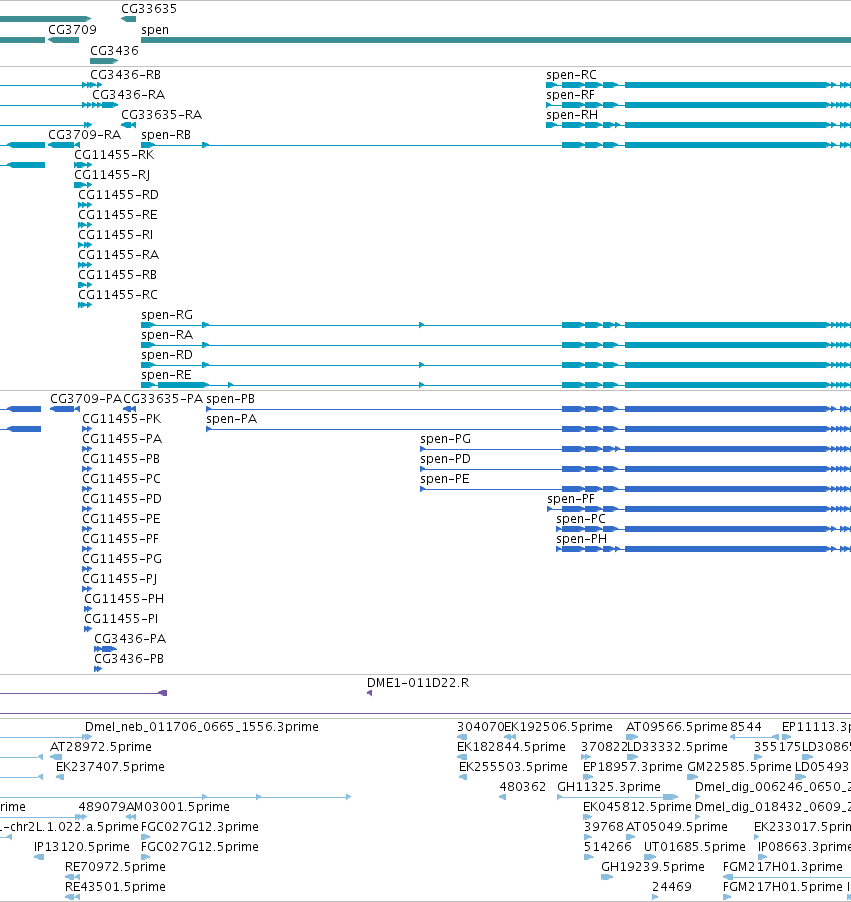
Task: Click the CG33635-RA transcript label
Action: pyautogui.click(x=162, y=114)
